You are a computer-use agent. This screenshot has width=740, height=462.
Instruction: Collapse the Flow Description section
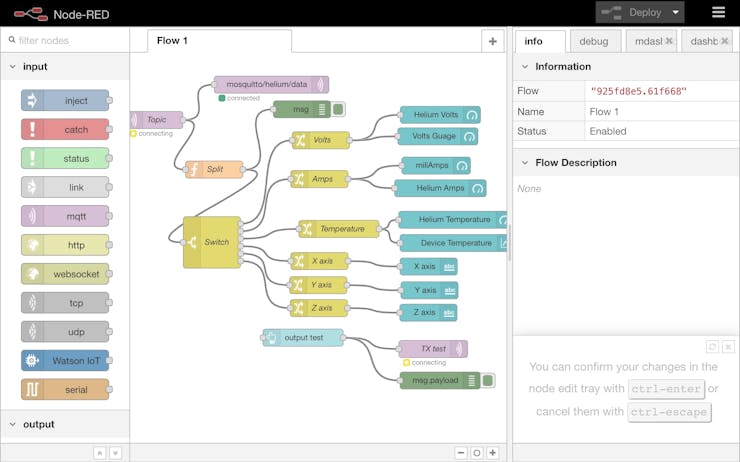tap(525, 163)
